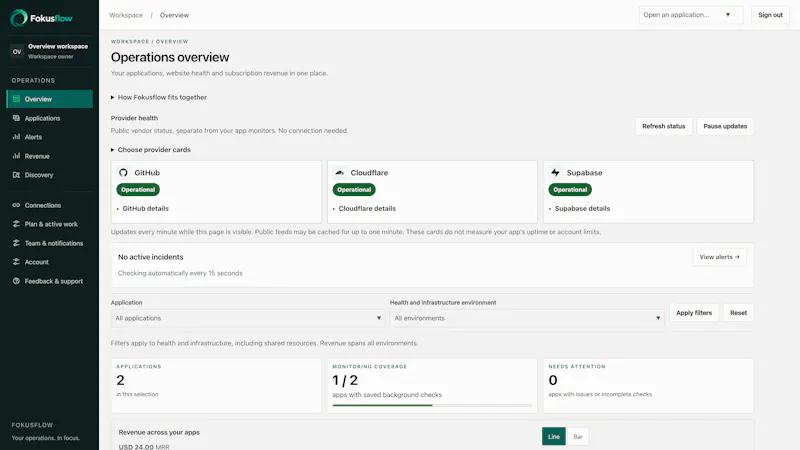The image size is (800, 450).
Task: Click the OV workspace avatar
Action: click(17, 52)
